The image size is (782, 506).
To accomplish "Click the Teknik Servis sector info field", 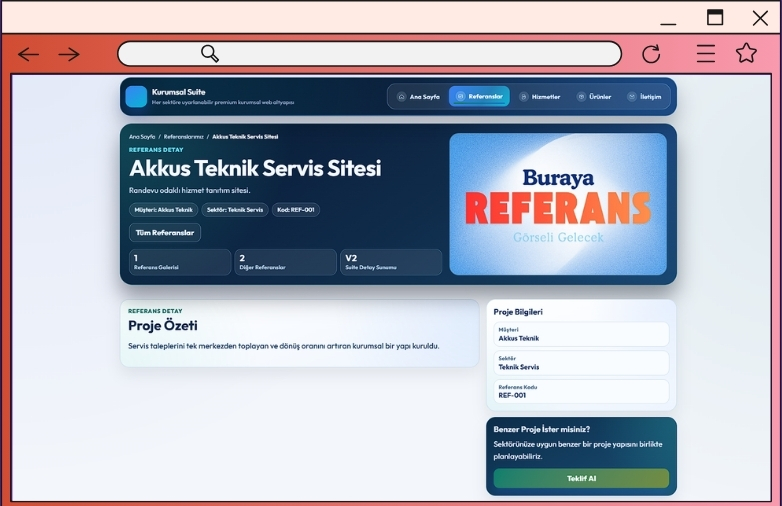I will pos(581,363).
